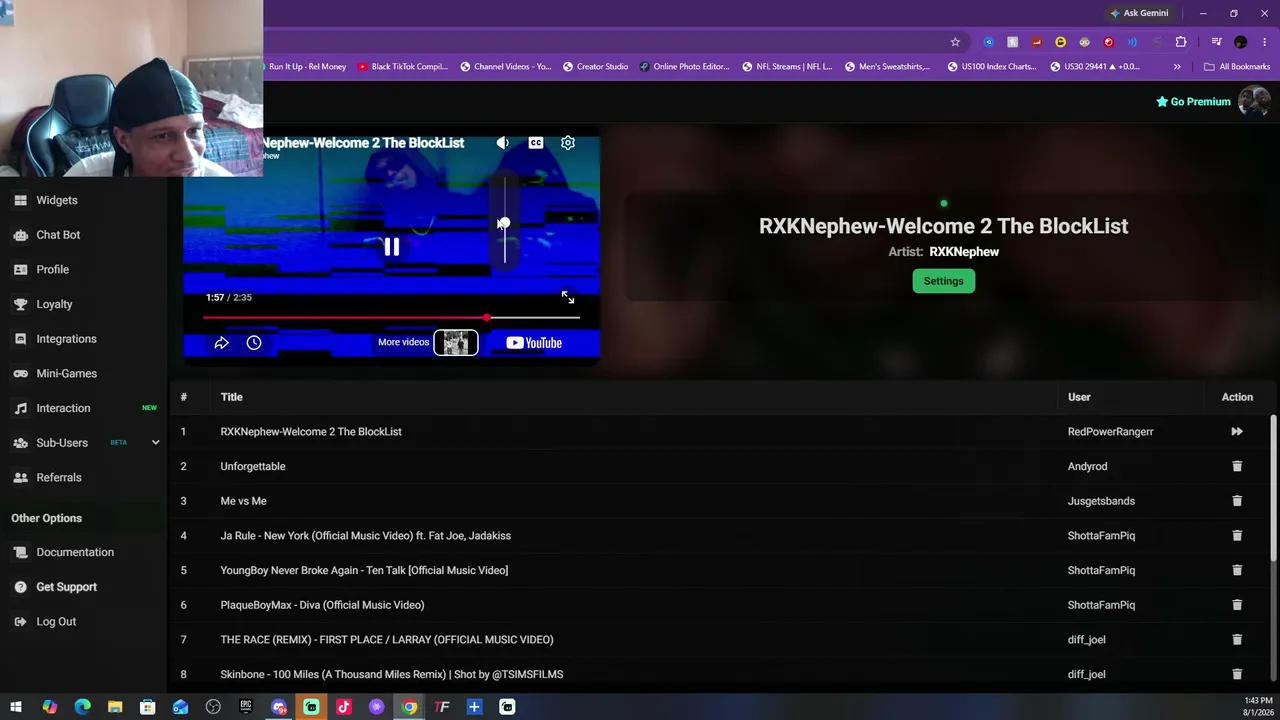Open the Creator Studio bookmark
The image size is (1280, 720).
click(x=596, y=67)
